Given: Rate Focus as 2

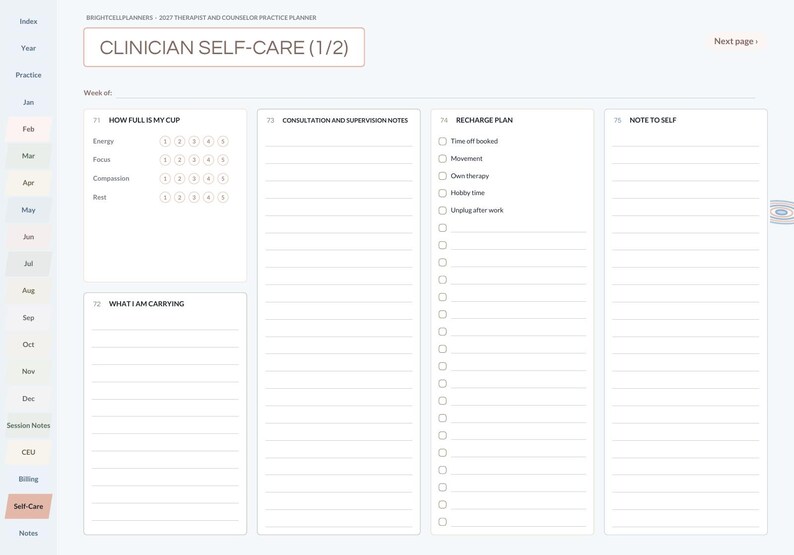Looking at the screenshot, I should coord(179,160).
